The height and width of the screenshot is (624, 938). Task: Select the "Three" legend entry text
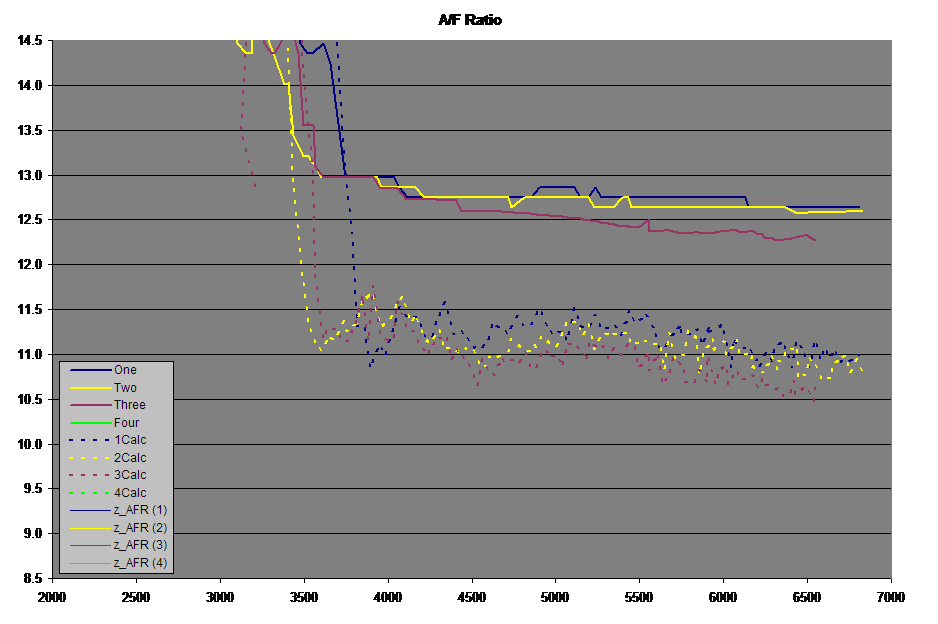point(129,405)
